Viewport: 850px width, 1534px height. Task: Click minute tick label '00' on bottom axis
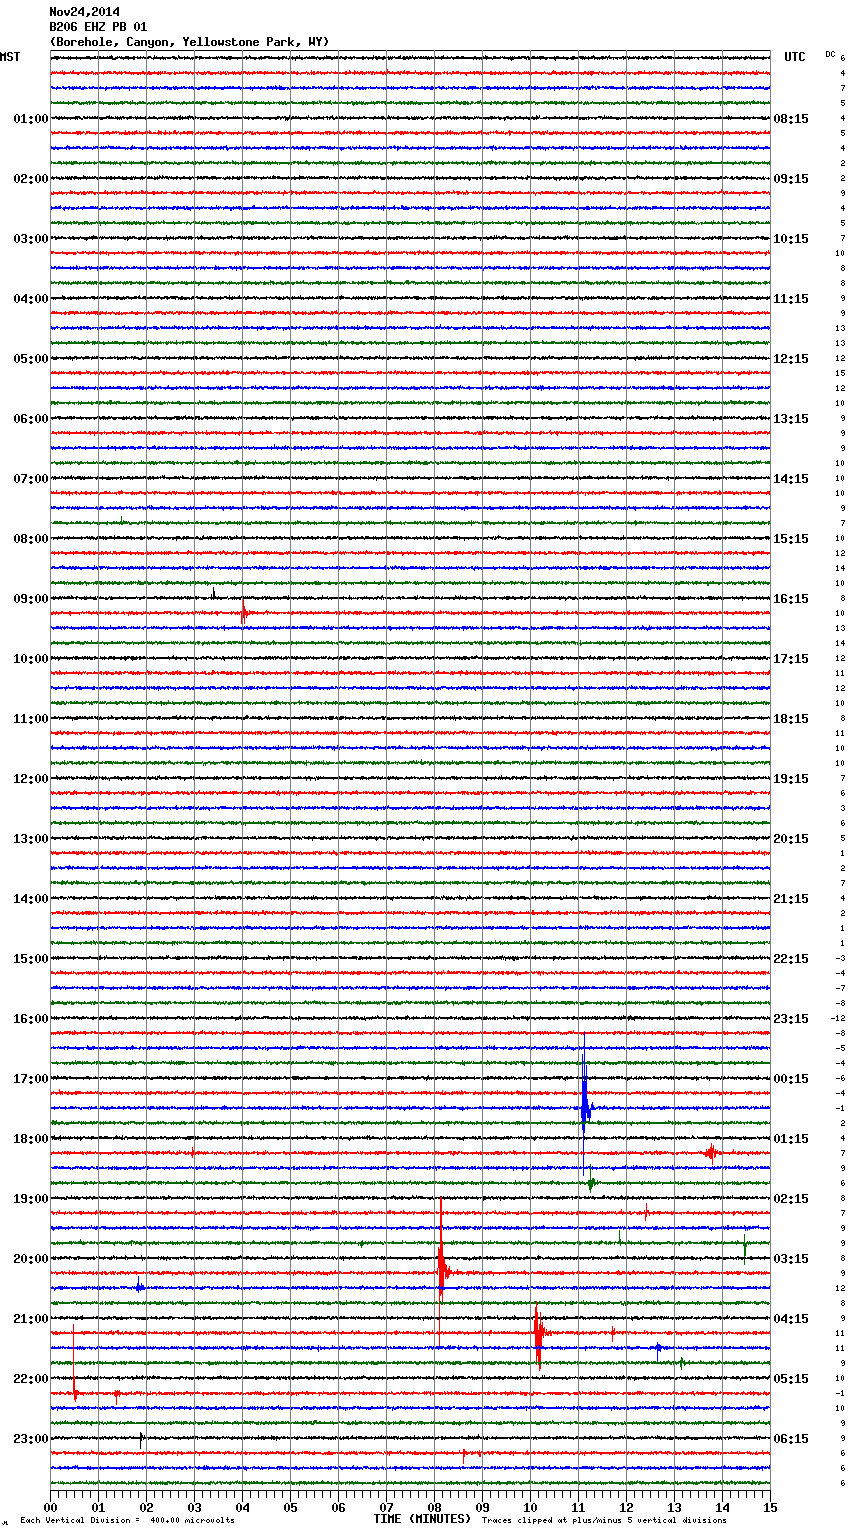[50, 1507]
